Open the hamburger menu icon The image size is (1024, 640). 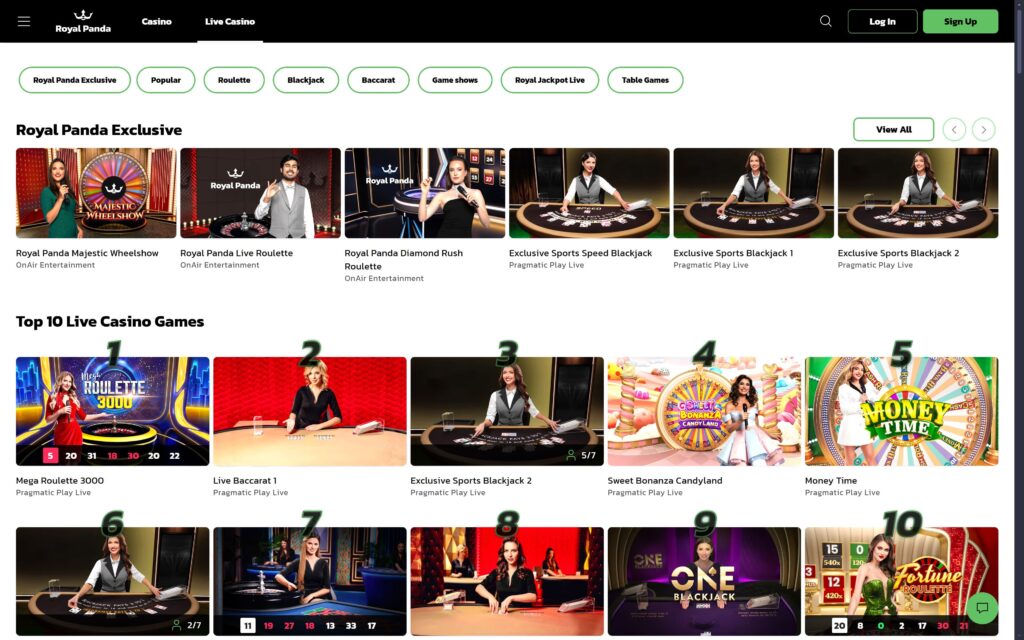point(24,21)
